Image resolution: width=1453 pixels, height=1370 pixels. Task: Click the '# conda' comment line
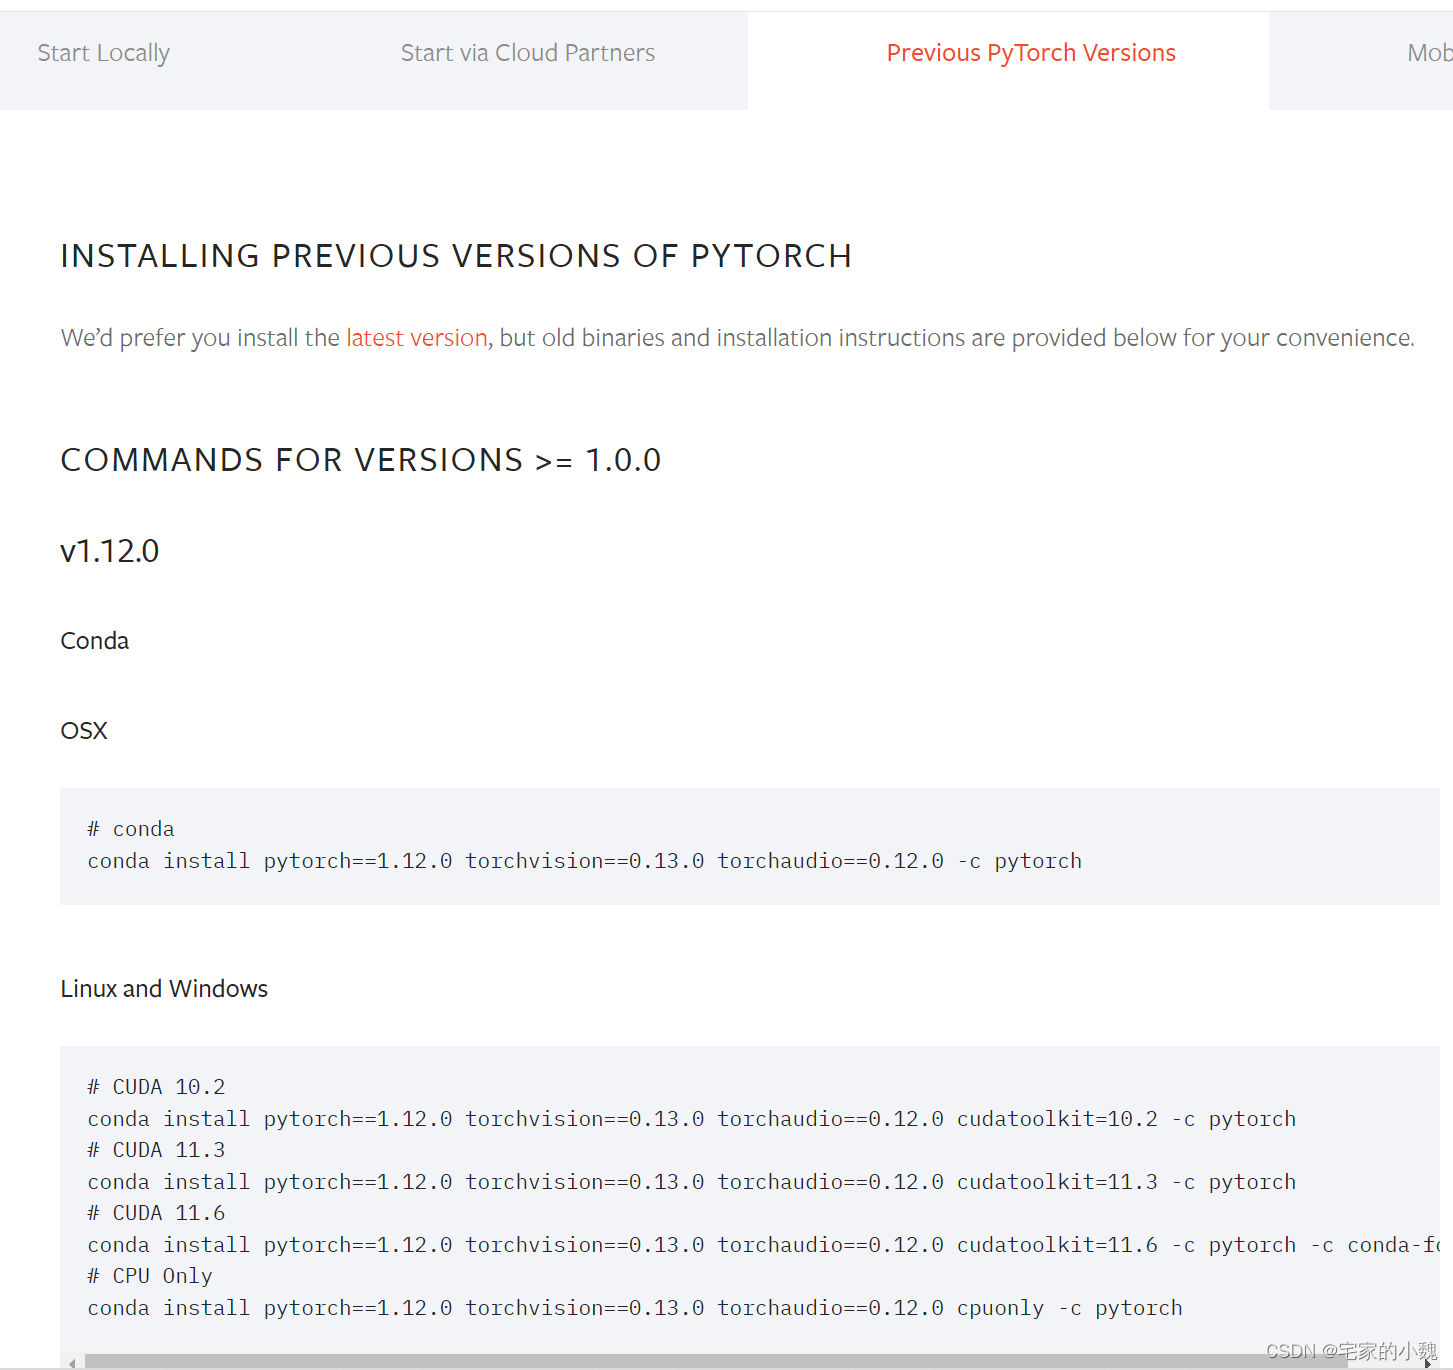point(131,829)
